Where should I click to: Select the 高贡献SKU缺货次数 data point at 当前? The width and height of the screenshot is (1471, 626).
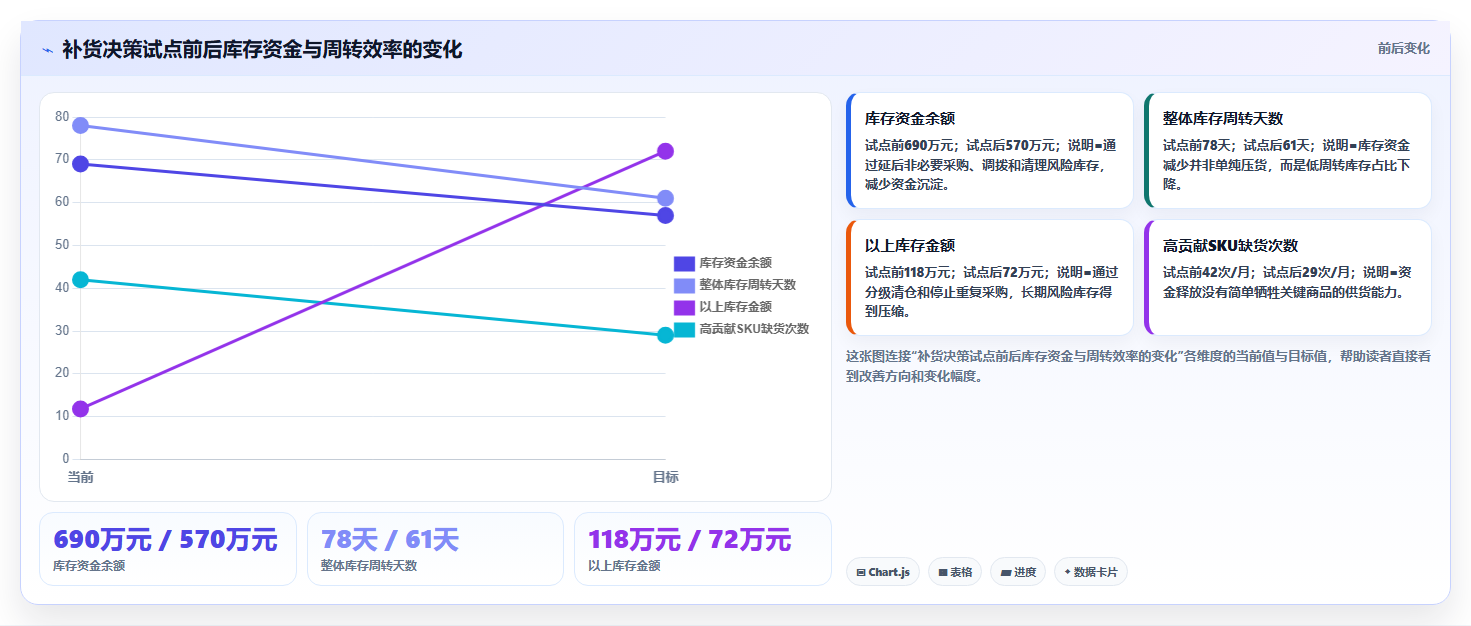(81, 280)
